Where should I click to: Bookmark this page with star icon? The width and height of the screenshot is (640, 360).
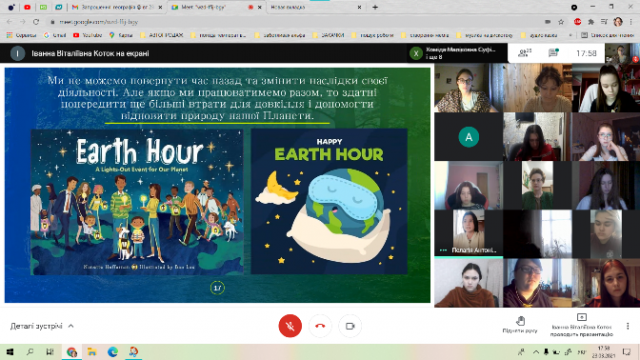coord(561,22)
